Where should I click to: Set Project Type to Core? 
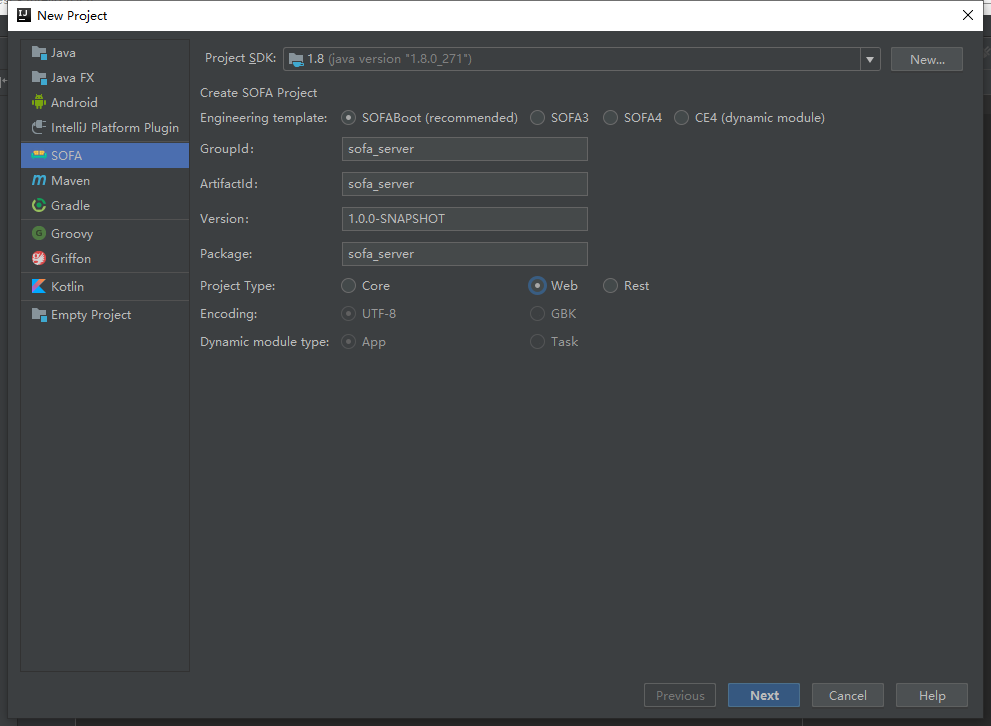click(365, 286)
